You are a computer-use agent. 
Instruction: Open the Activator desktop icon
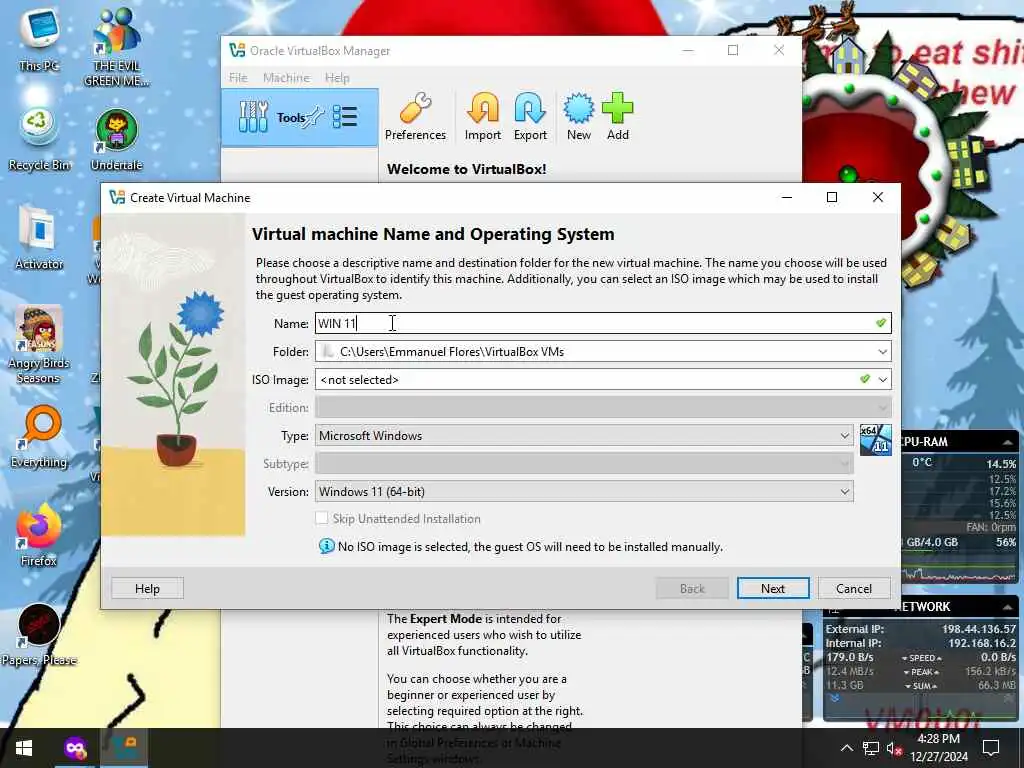[x=39, y=238]
